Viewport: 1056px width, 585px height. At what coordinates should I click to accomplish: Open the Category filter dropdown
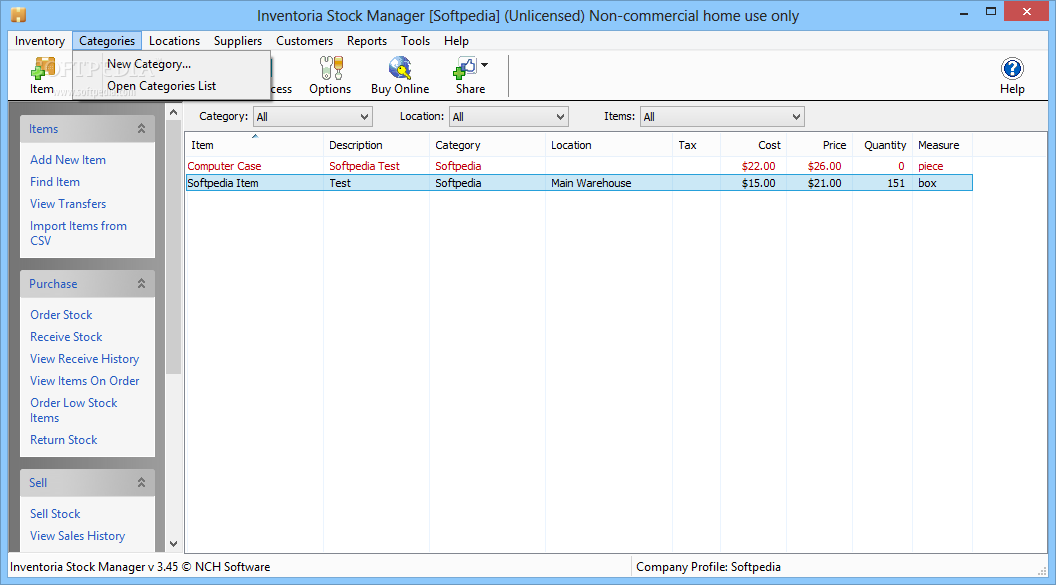[x=312, y=116]
